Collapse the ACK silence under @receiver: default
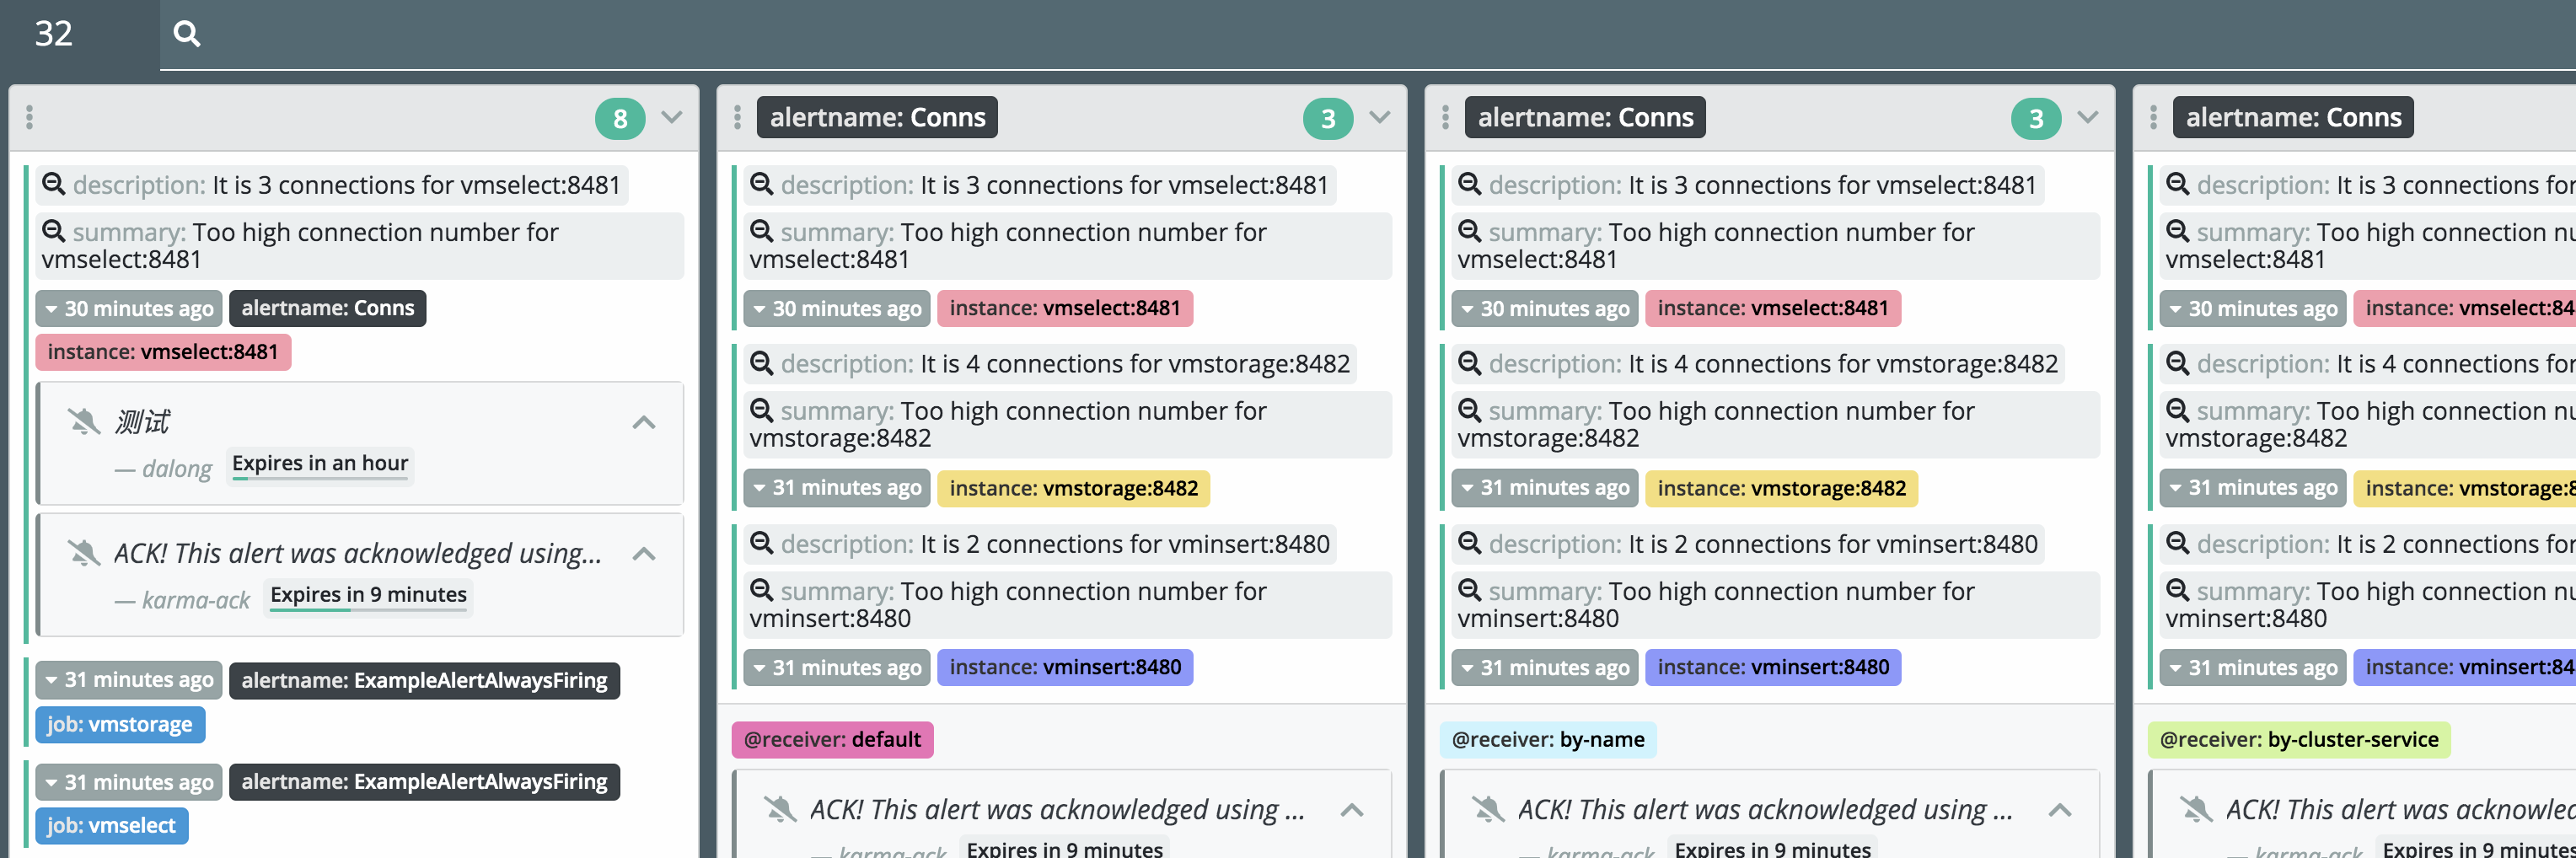 pyautogui.click(x=1352, y=810)
